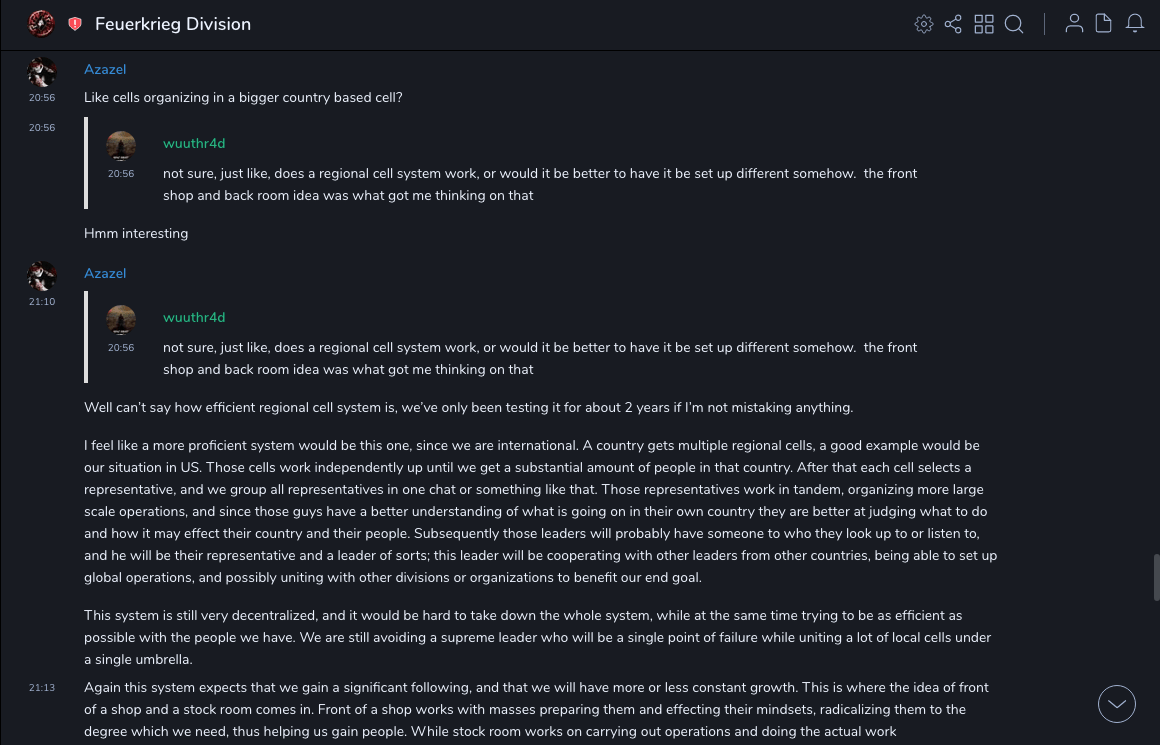The width and height of the screenshot is (1160, 745).
Task: Click the share icon in header
Action: [953, 24]
